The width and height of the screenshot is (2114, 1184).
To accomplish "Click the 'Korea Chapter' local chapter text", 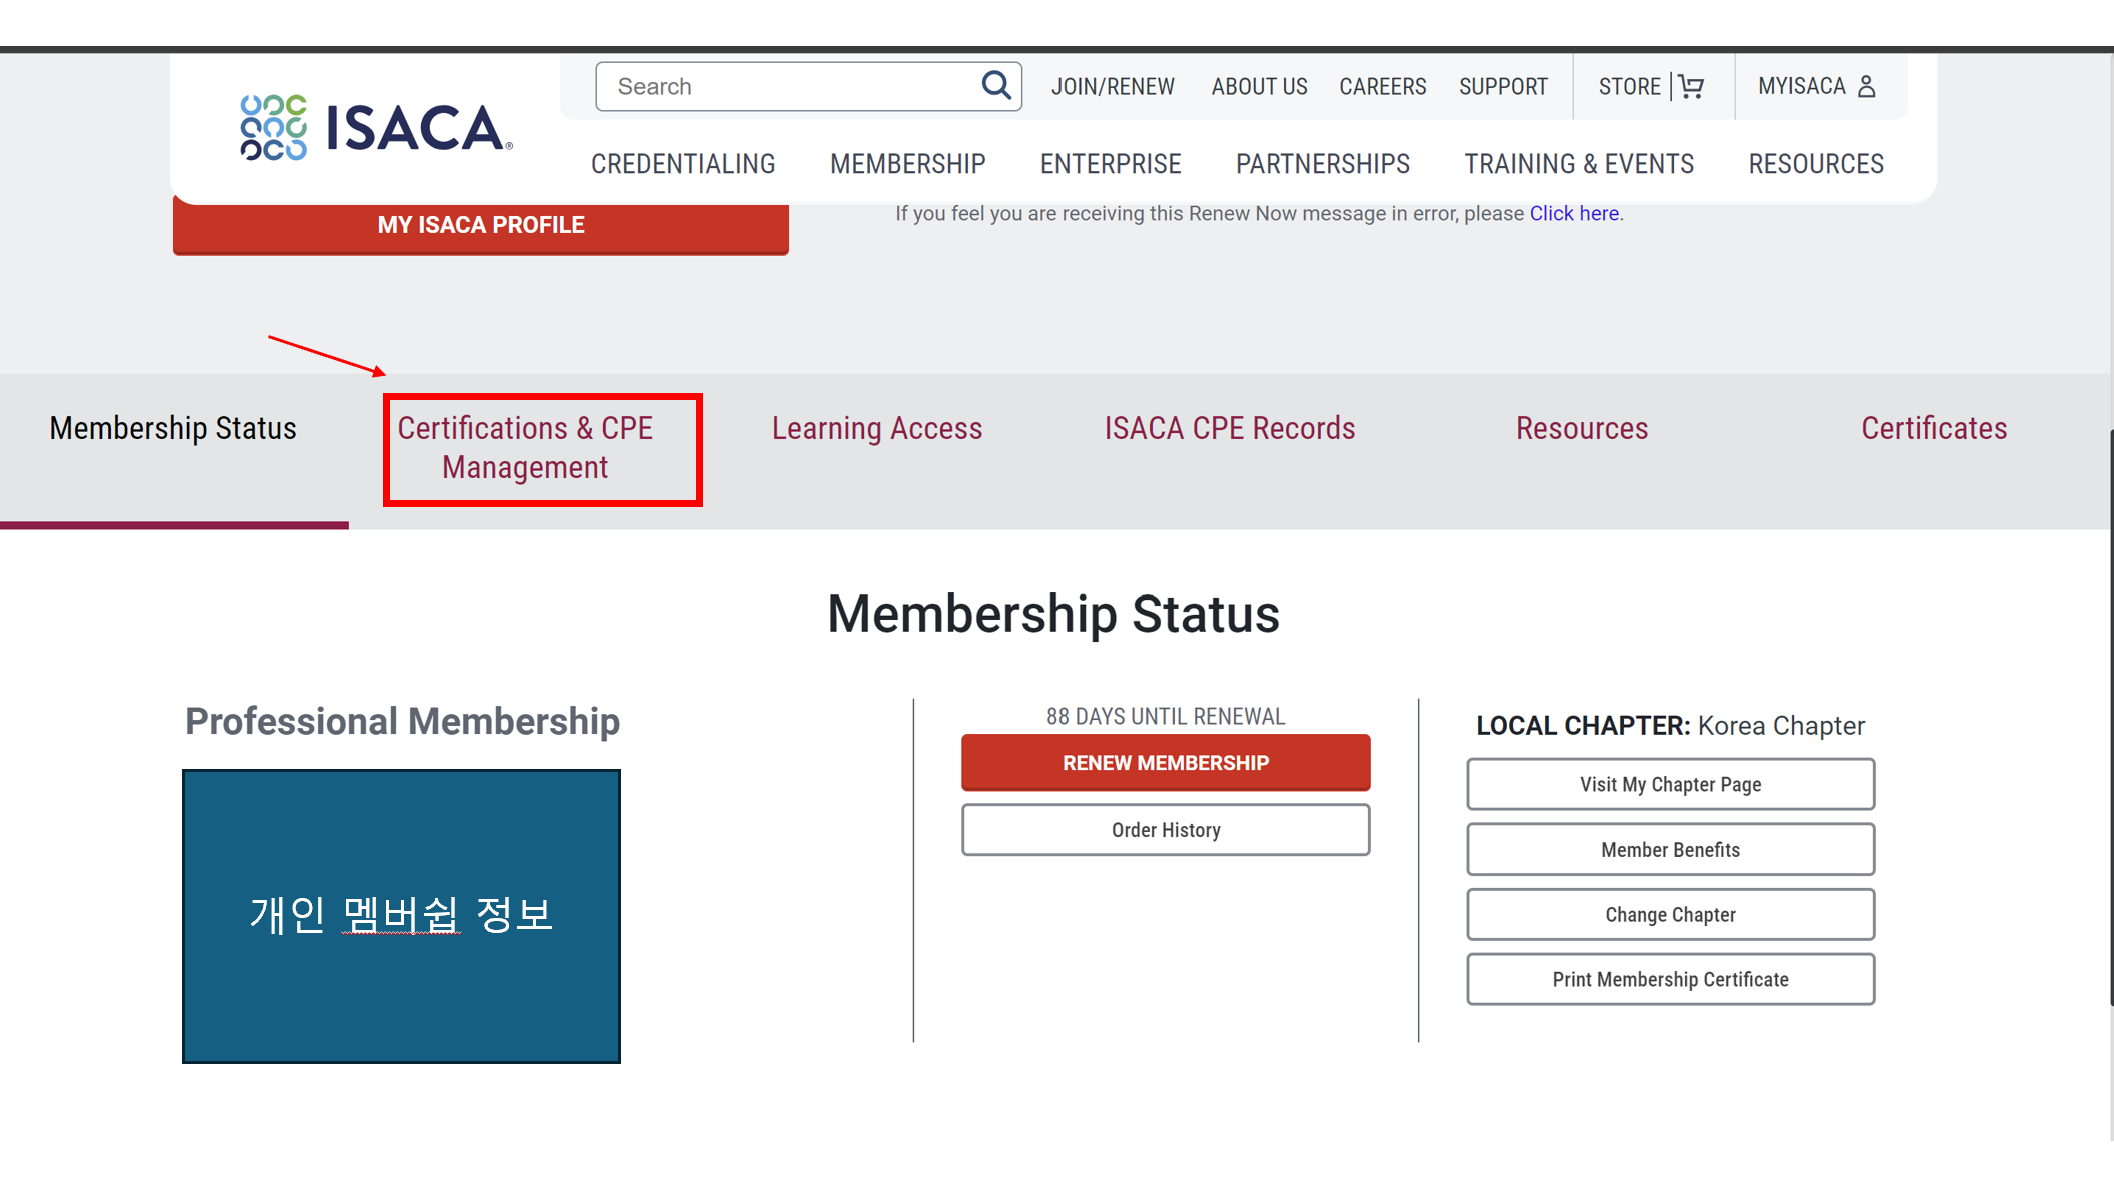I will pos(1781,726).
